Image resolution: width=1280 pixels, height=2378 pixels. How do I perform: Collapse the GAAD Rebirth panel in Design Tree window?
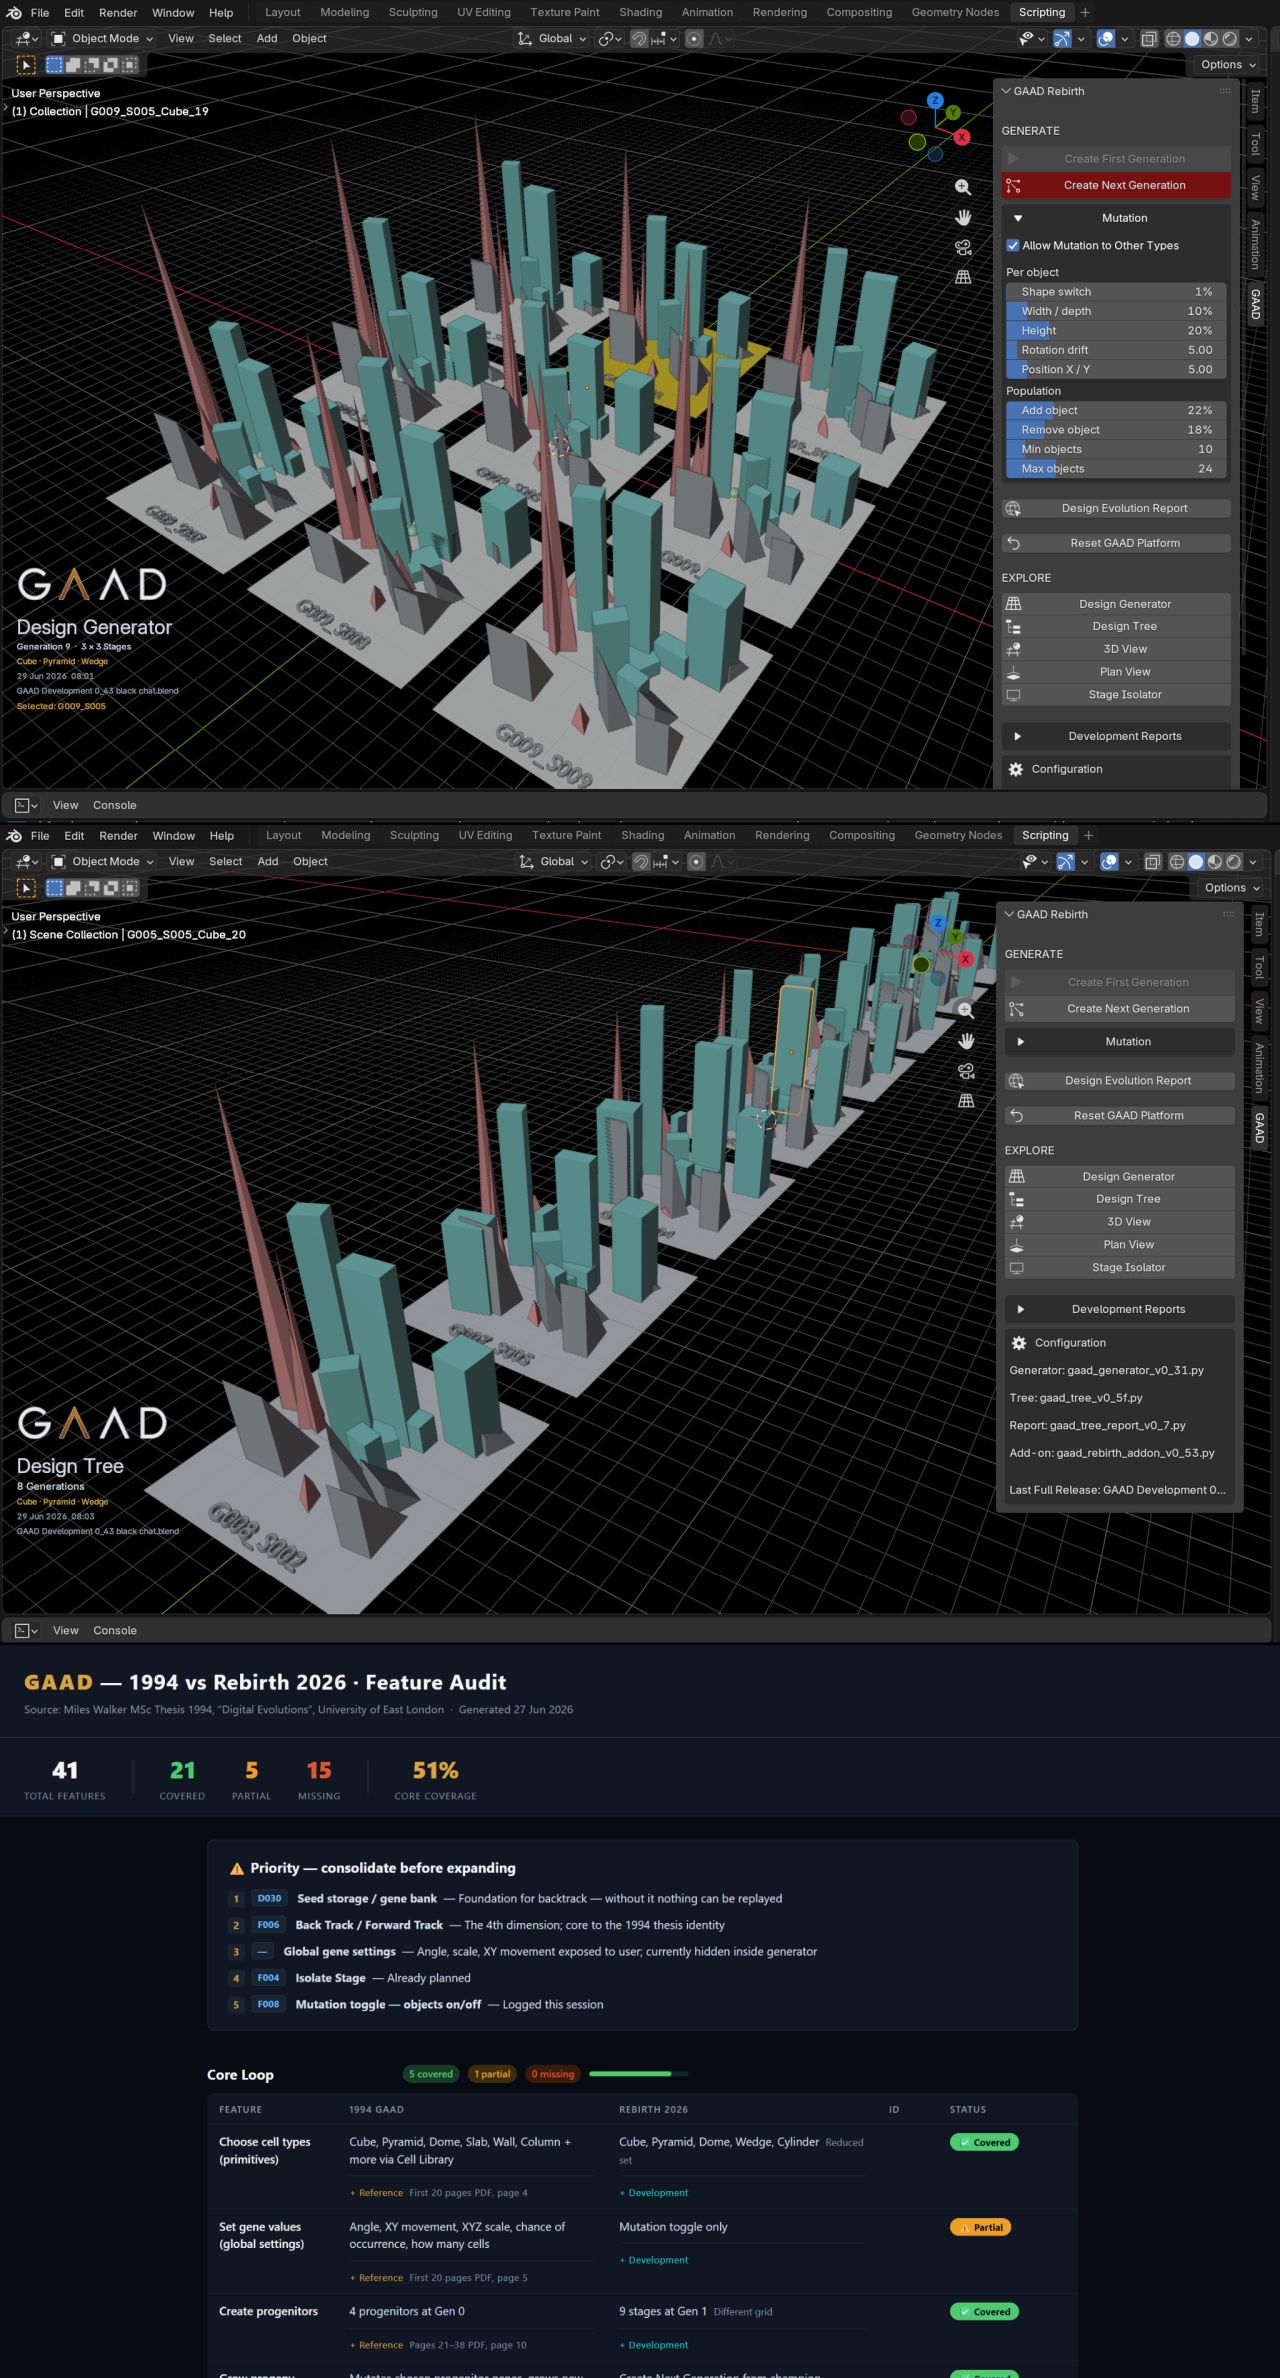pos(1009,914)
